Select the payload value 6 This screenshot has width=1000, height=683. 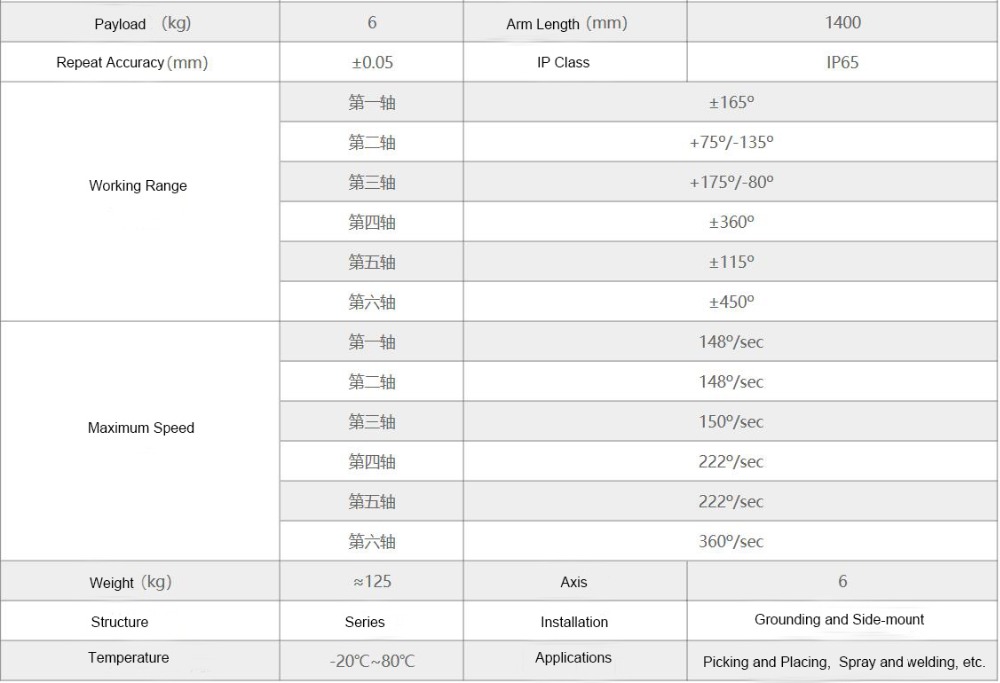tap(372, 22)
